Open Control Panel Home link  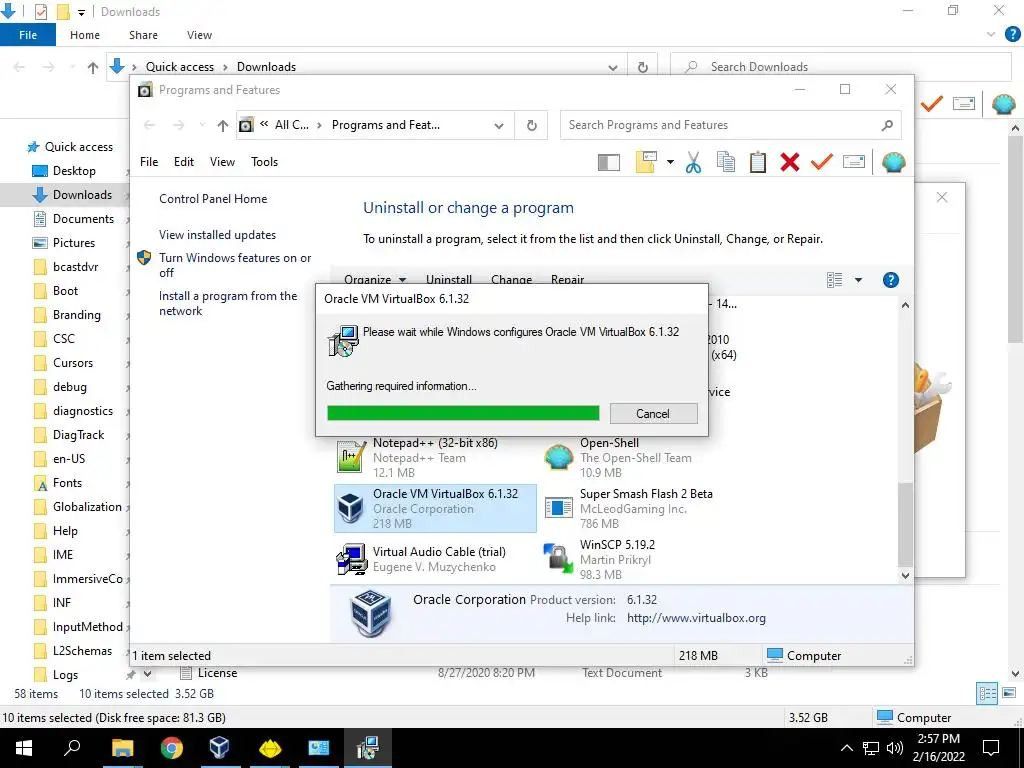tap(213, 199)
